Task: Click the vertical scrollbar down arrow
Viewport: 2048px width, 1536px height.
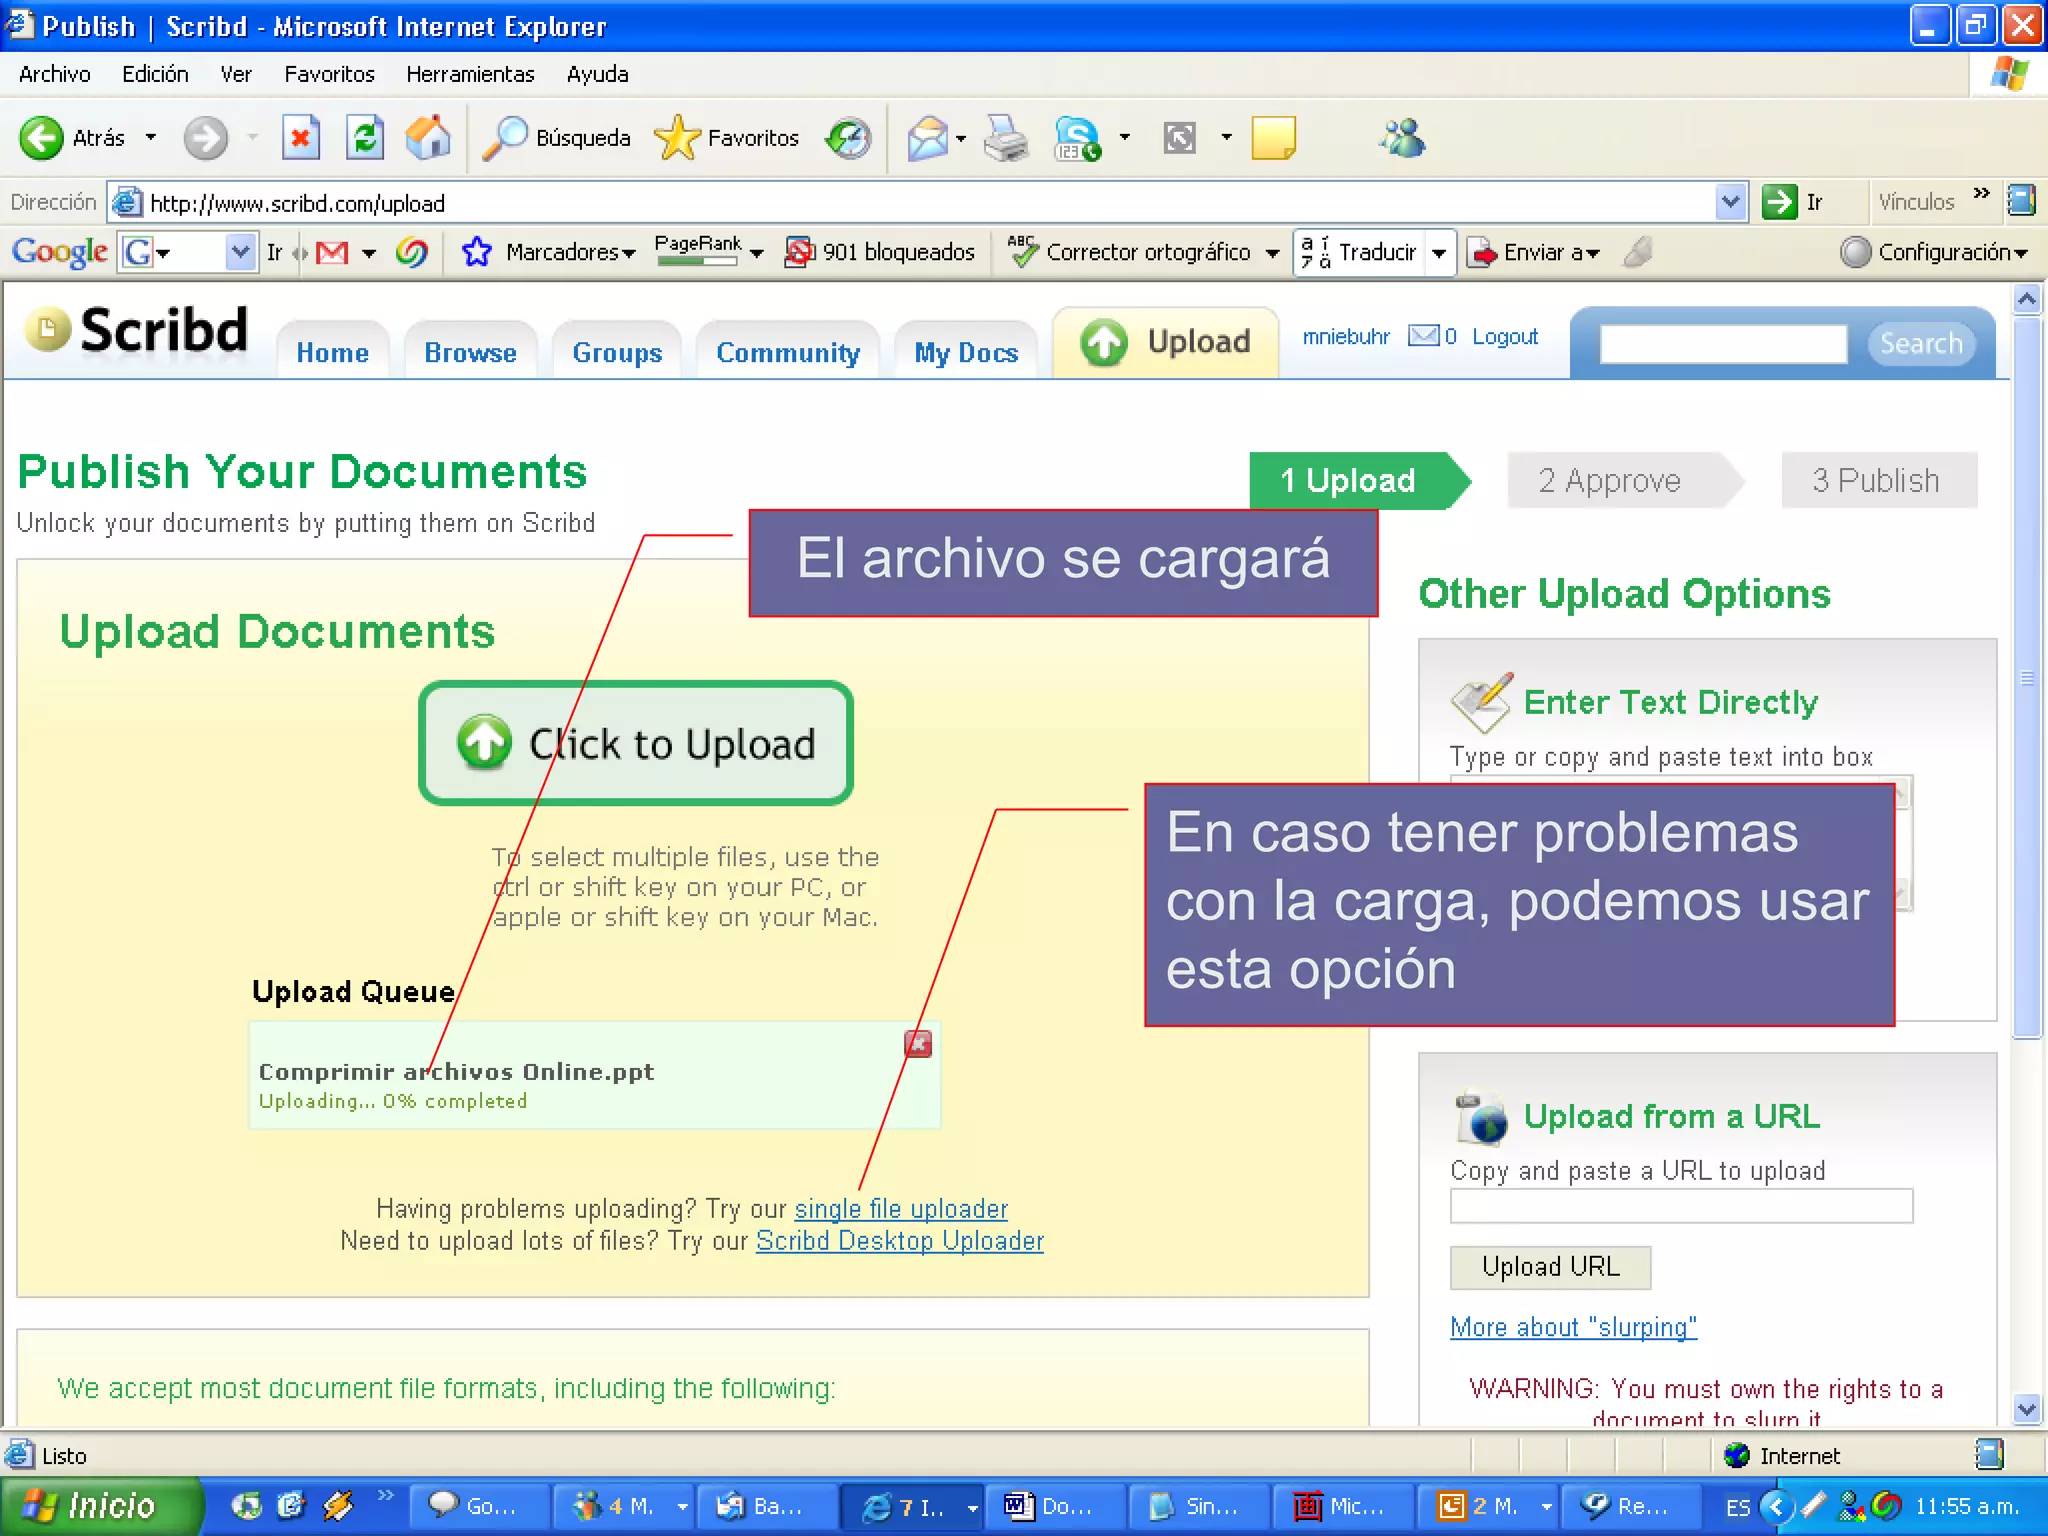Action: pyautogui.click(x=2027, y=1409)
